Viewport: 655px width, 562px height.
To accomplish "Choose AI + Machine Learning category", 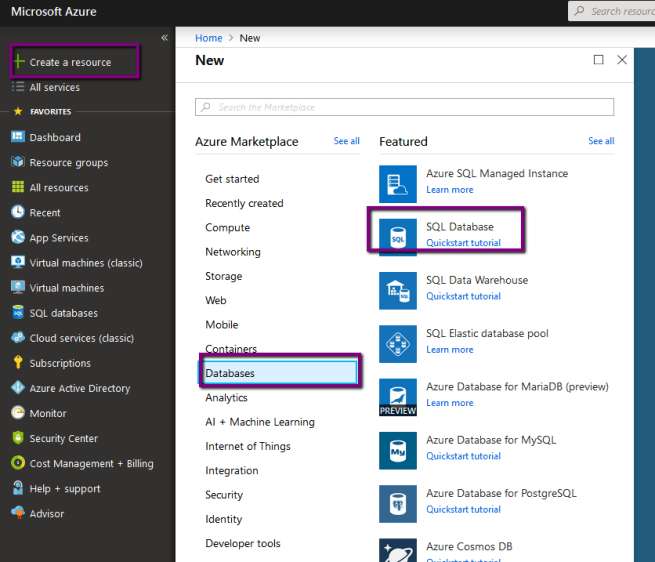I will [259, 422].
